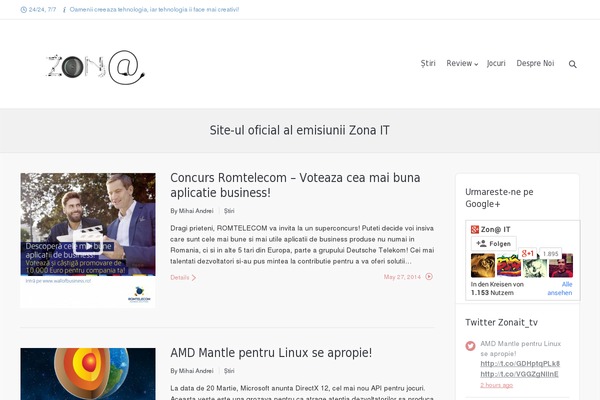Click the clock icon beside 24/24, 7/7
600x400 pixels.
pos(23,10)
